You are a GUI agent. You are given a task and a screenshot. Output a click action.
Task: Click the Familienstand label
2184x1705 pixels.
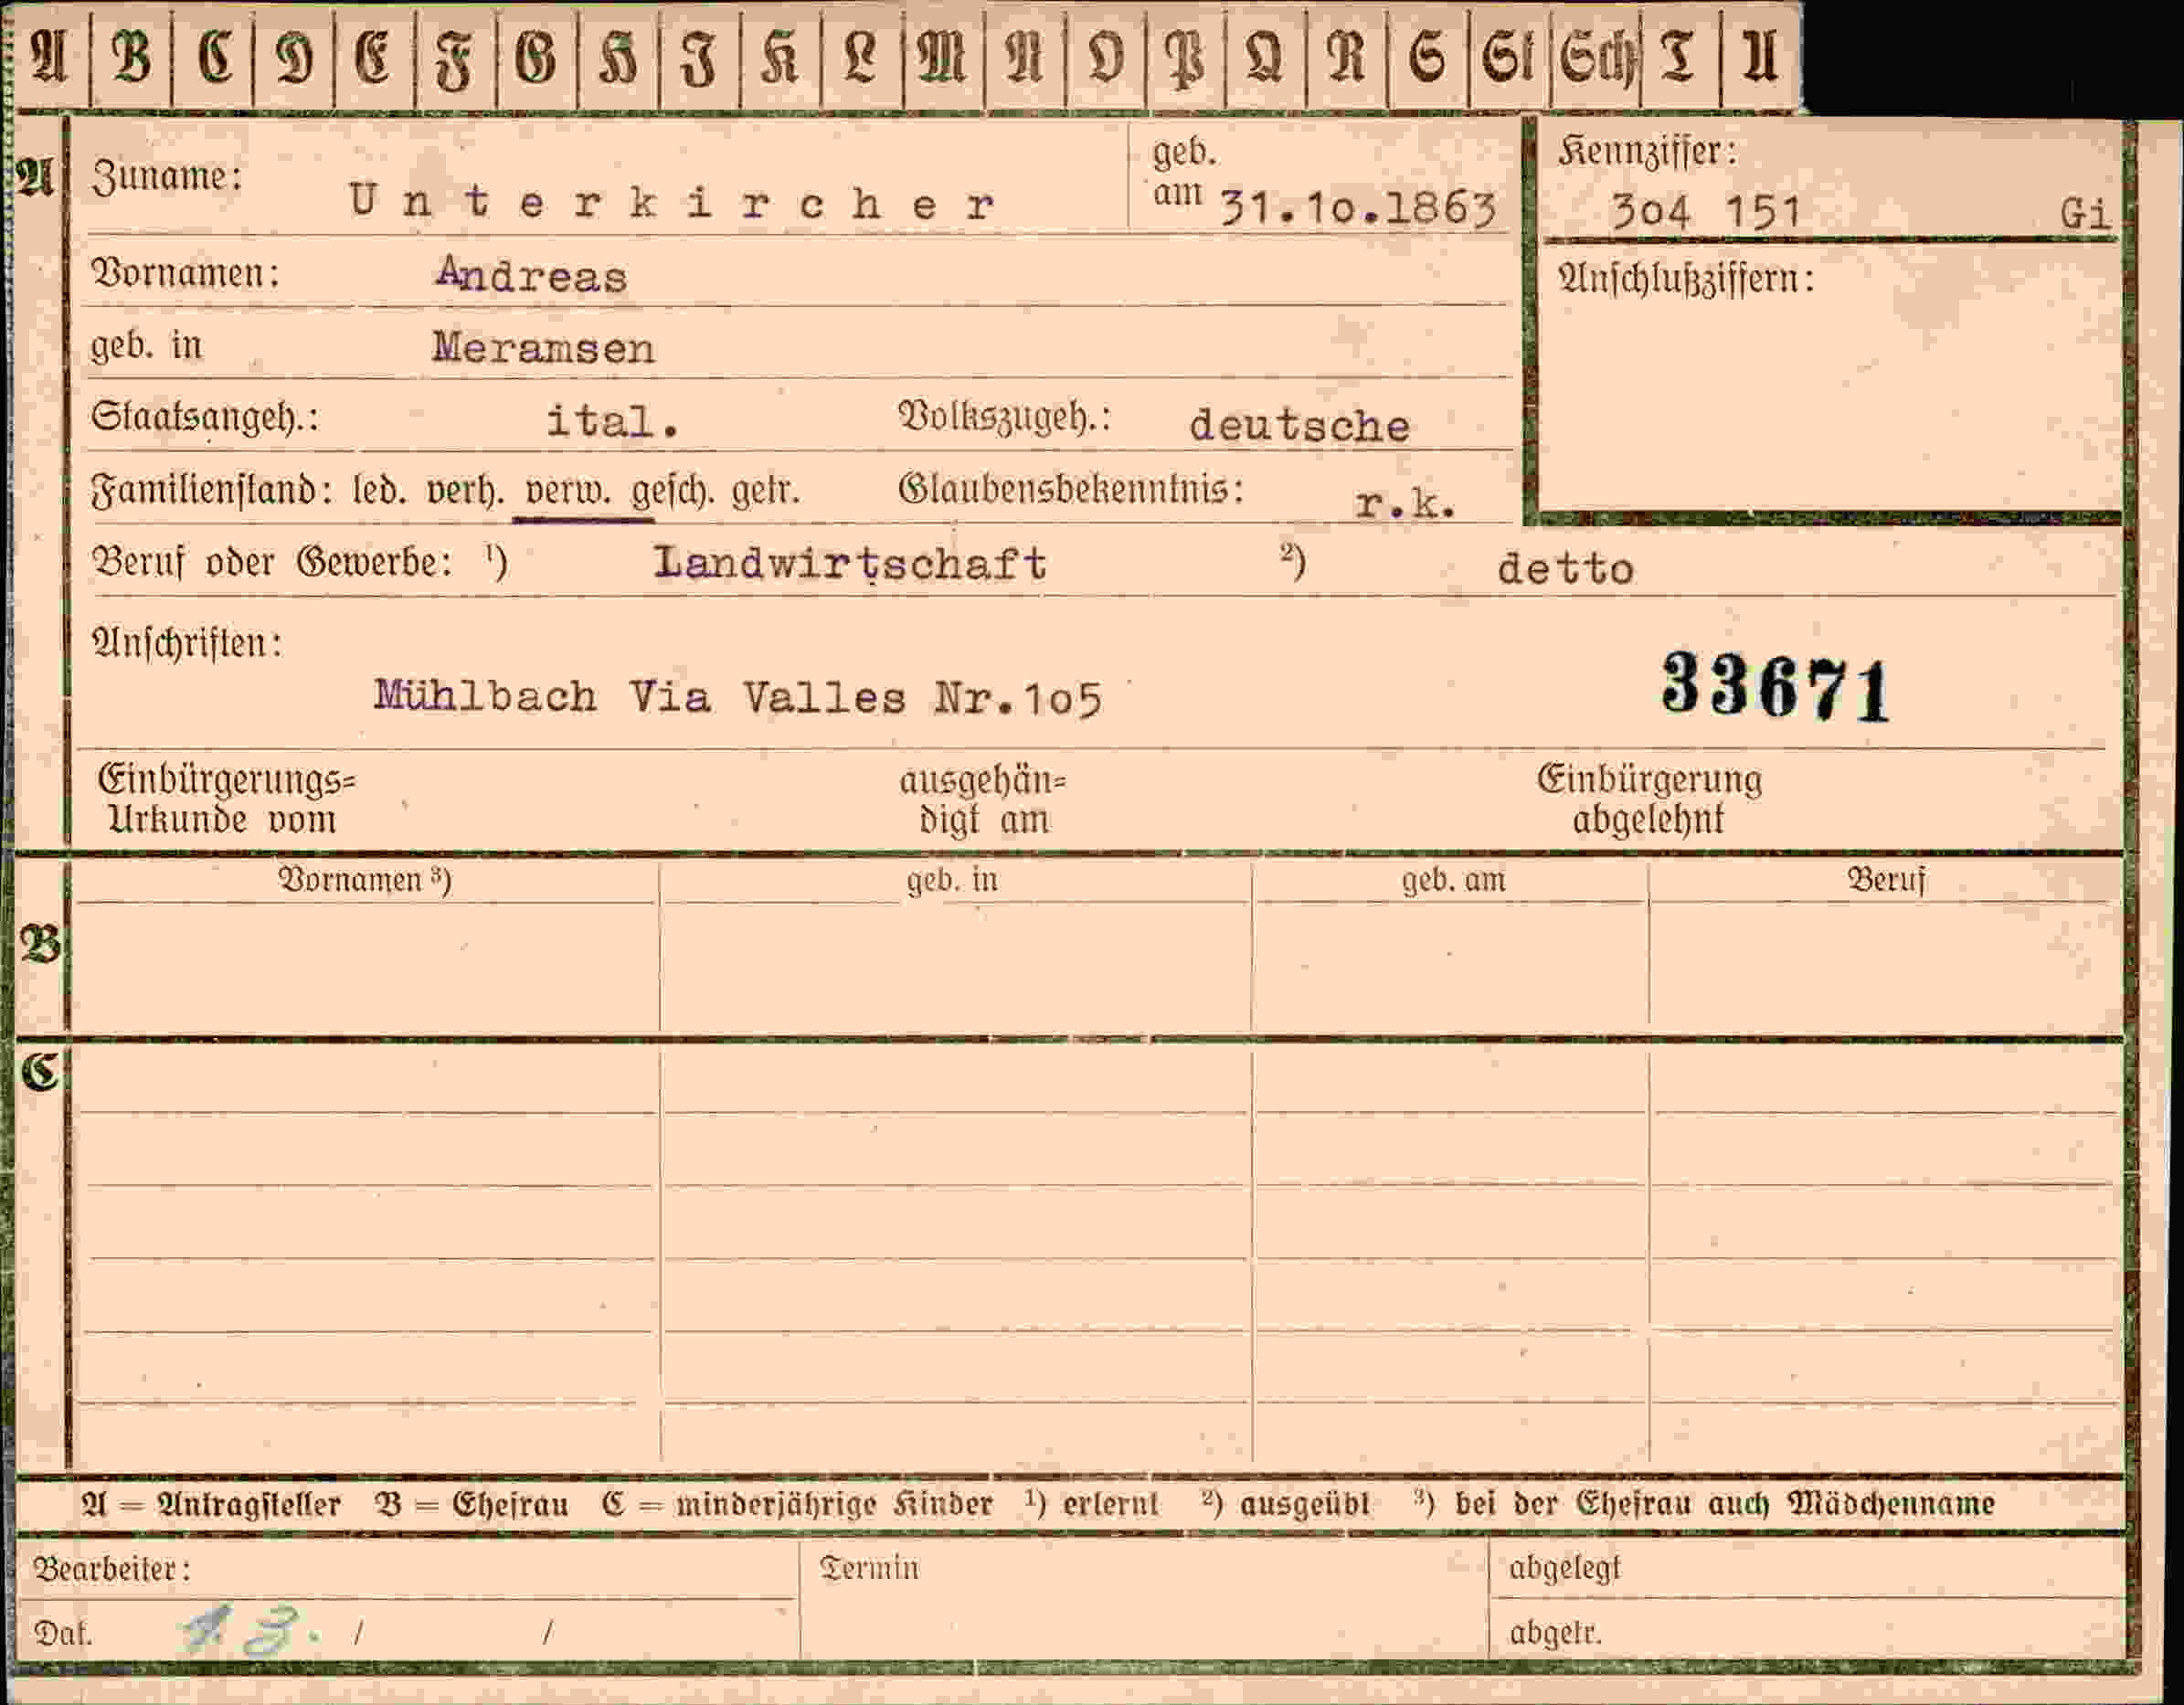click(x=212, y=491)
